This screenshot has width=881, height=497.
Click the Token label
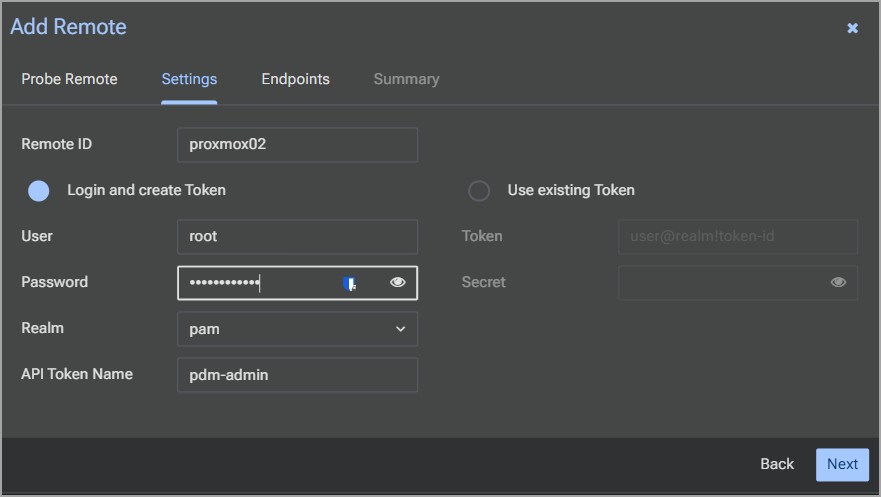482,236
